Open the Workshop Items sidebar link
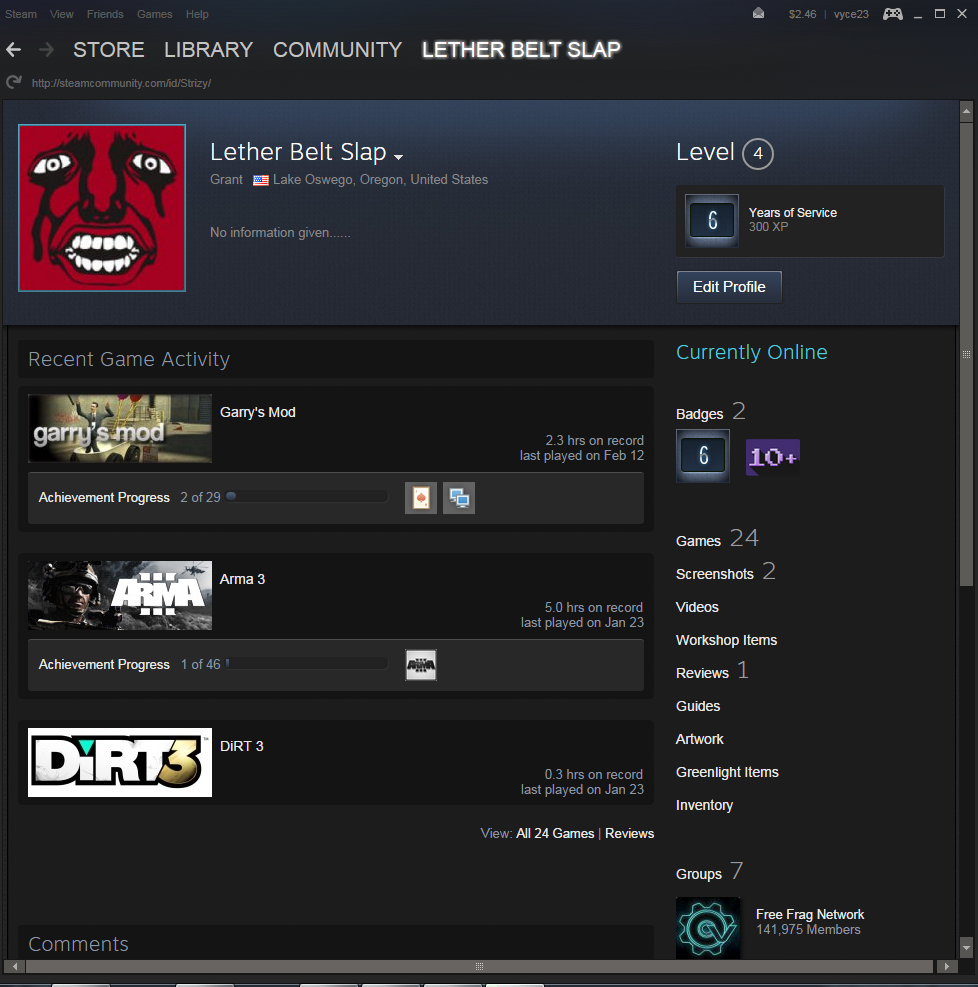Image resolution: width=978 pixels, height=987 pixels. (x=726, y=640)
